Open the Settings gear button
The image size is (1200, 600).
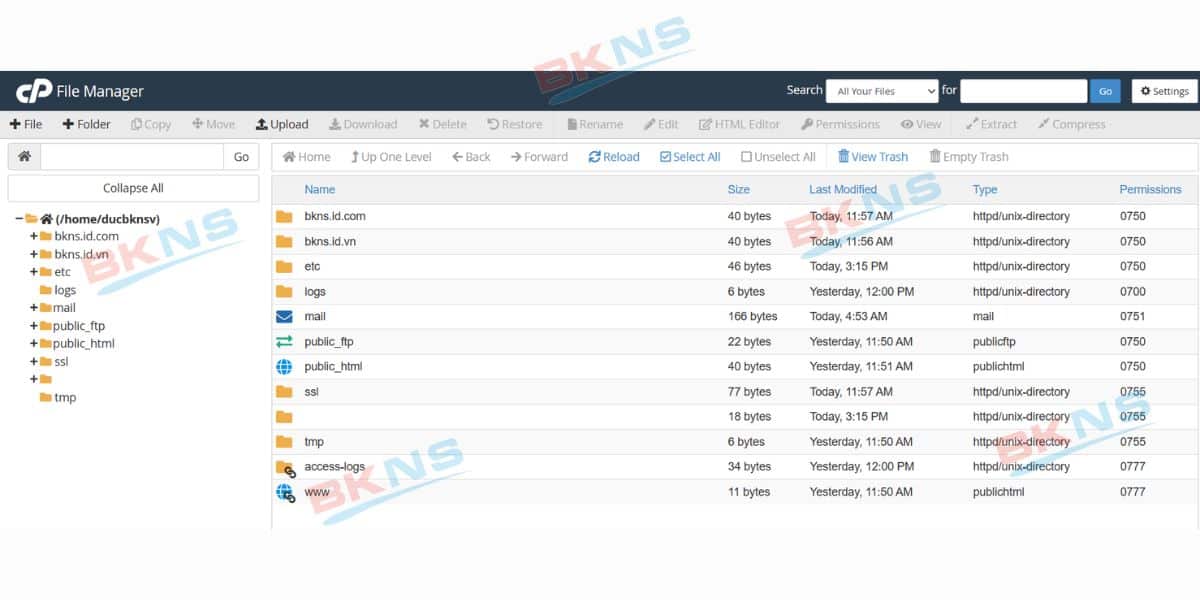(1164, 91)
